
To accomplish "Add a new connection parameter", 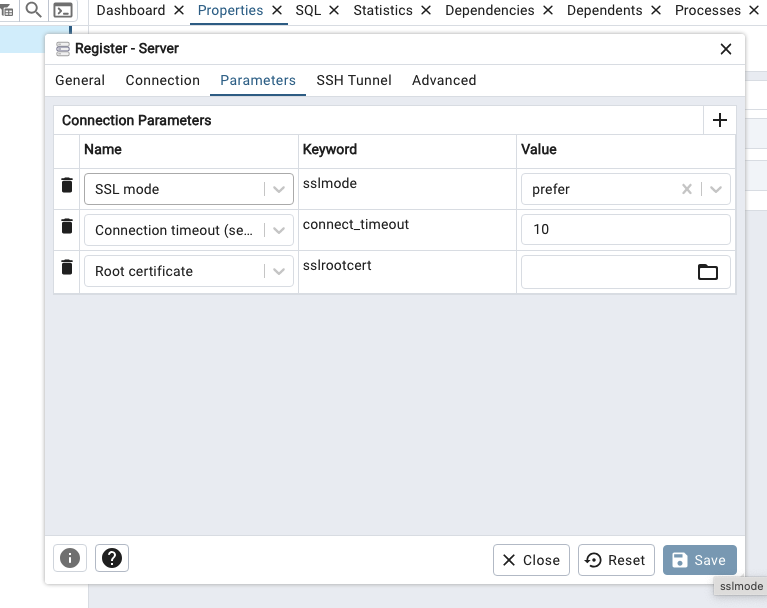I will 719,120.
